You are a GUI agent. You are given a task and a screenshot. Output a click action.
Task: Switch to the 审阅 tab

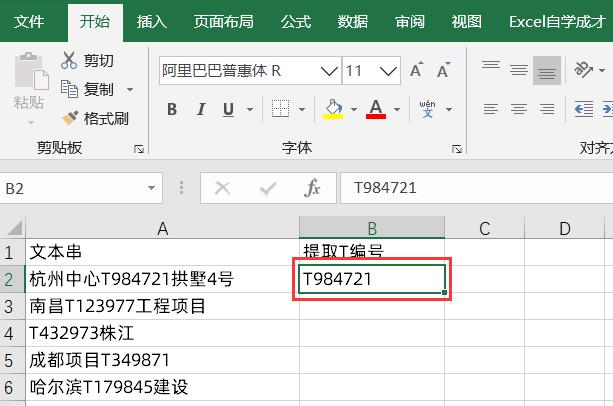pyautogui.click(x=410, y=22)
